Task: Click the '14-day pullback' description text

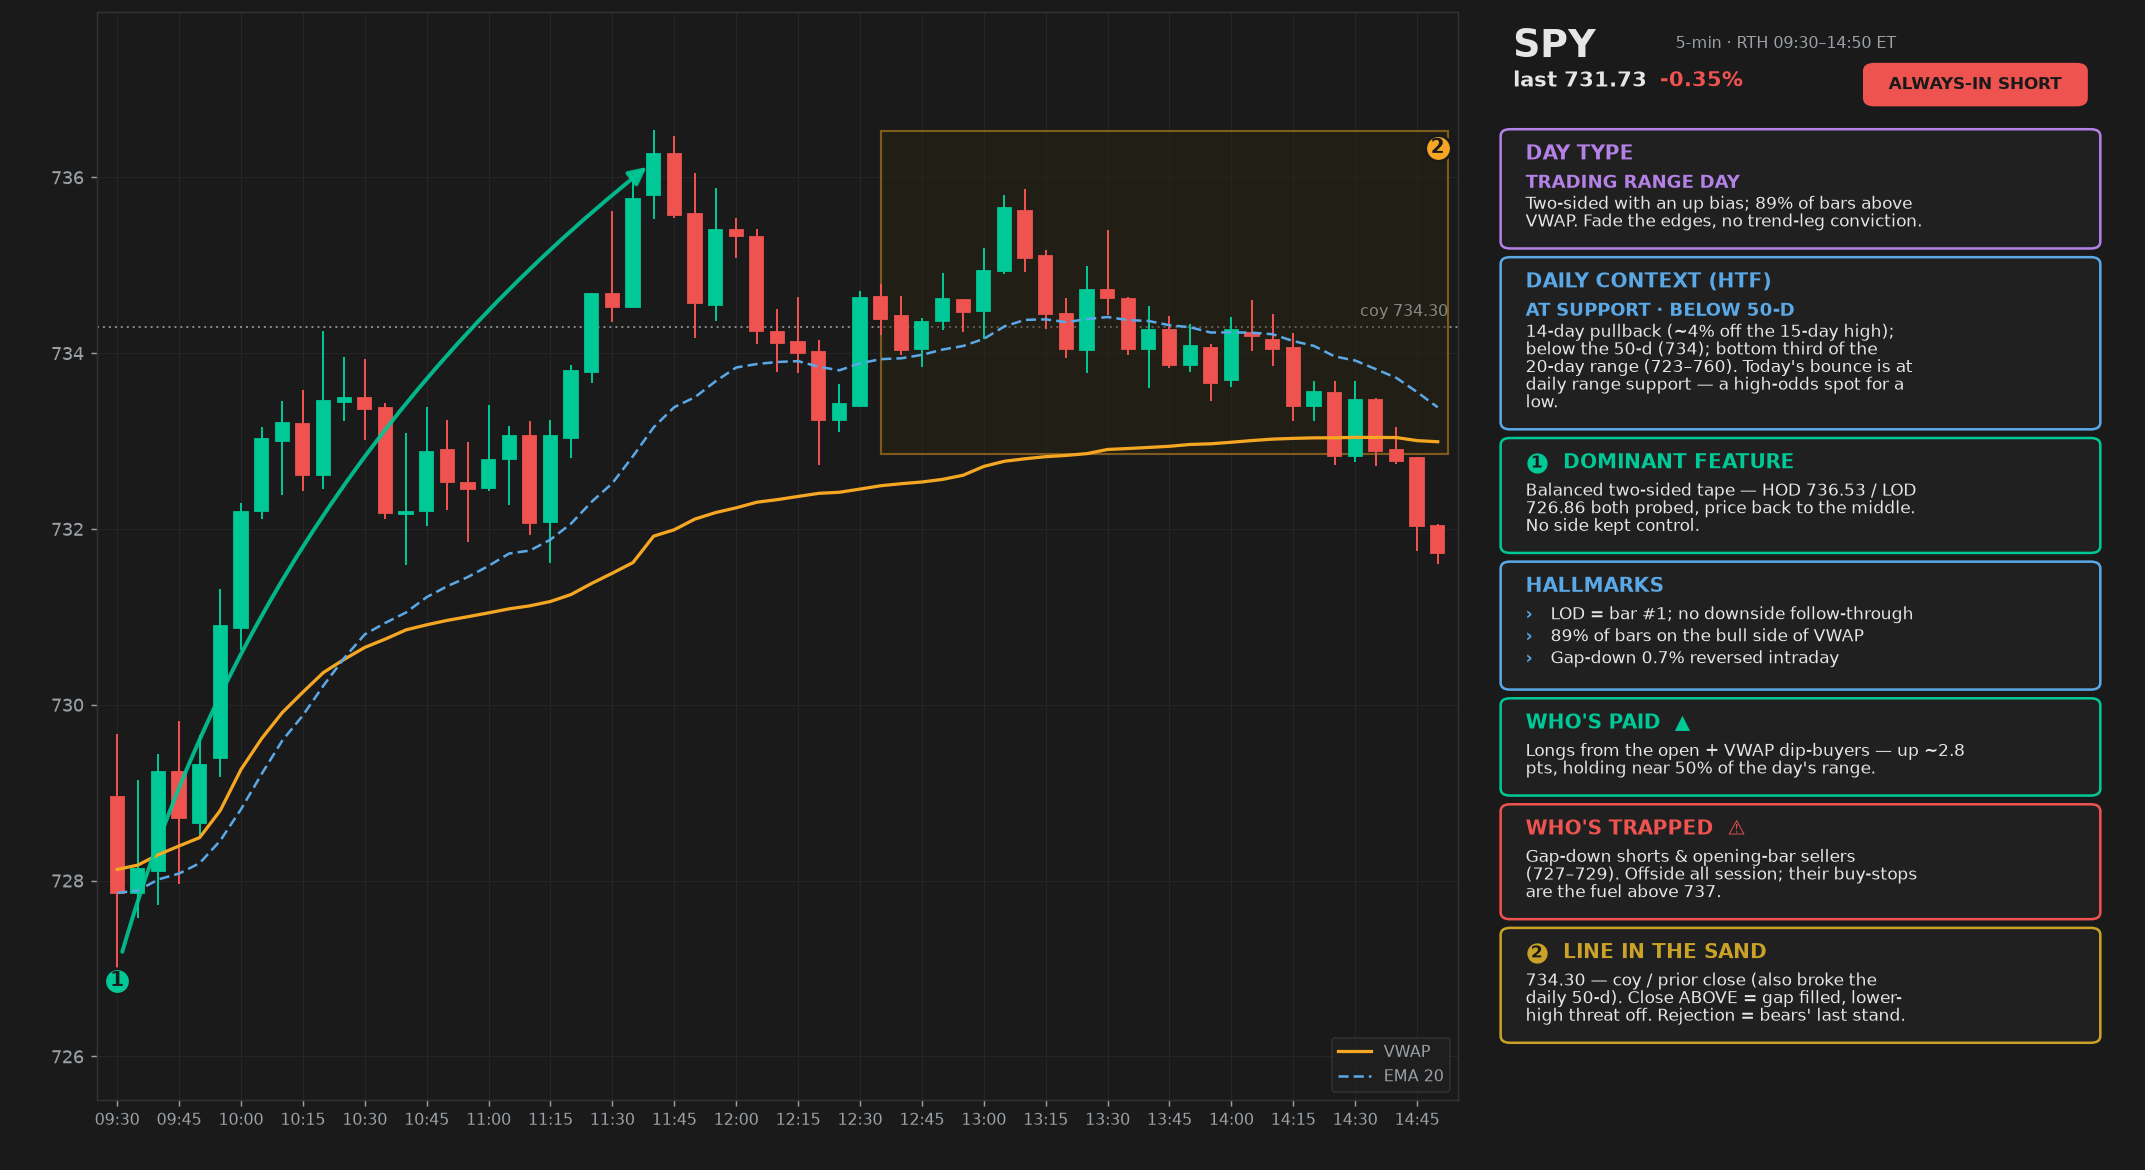Action: 1719,366
